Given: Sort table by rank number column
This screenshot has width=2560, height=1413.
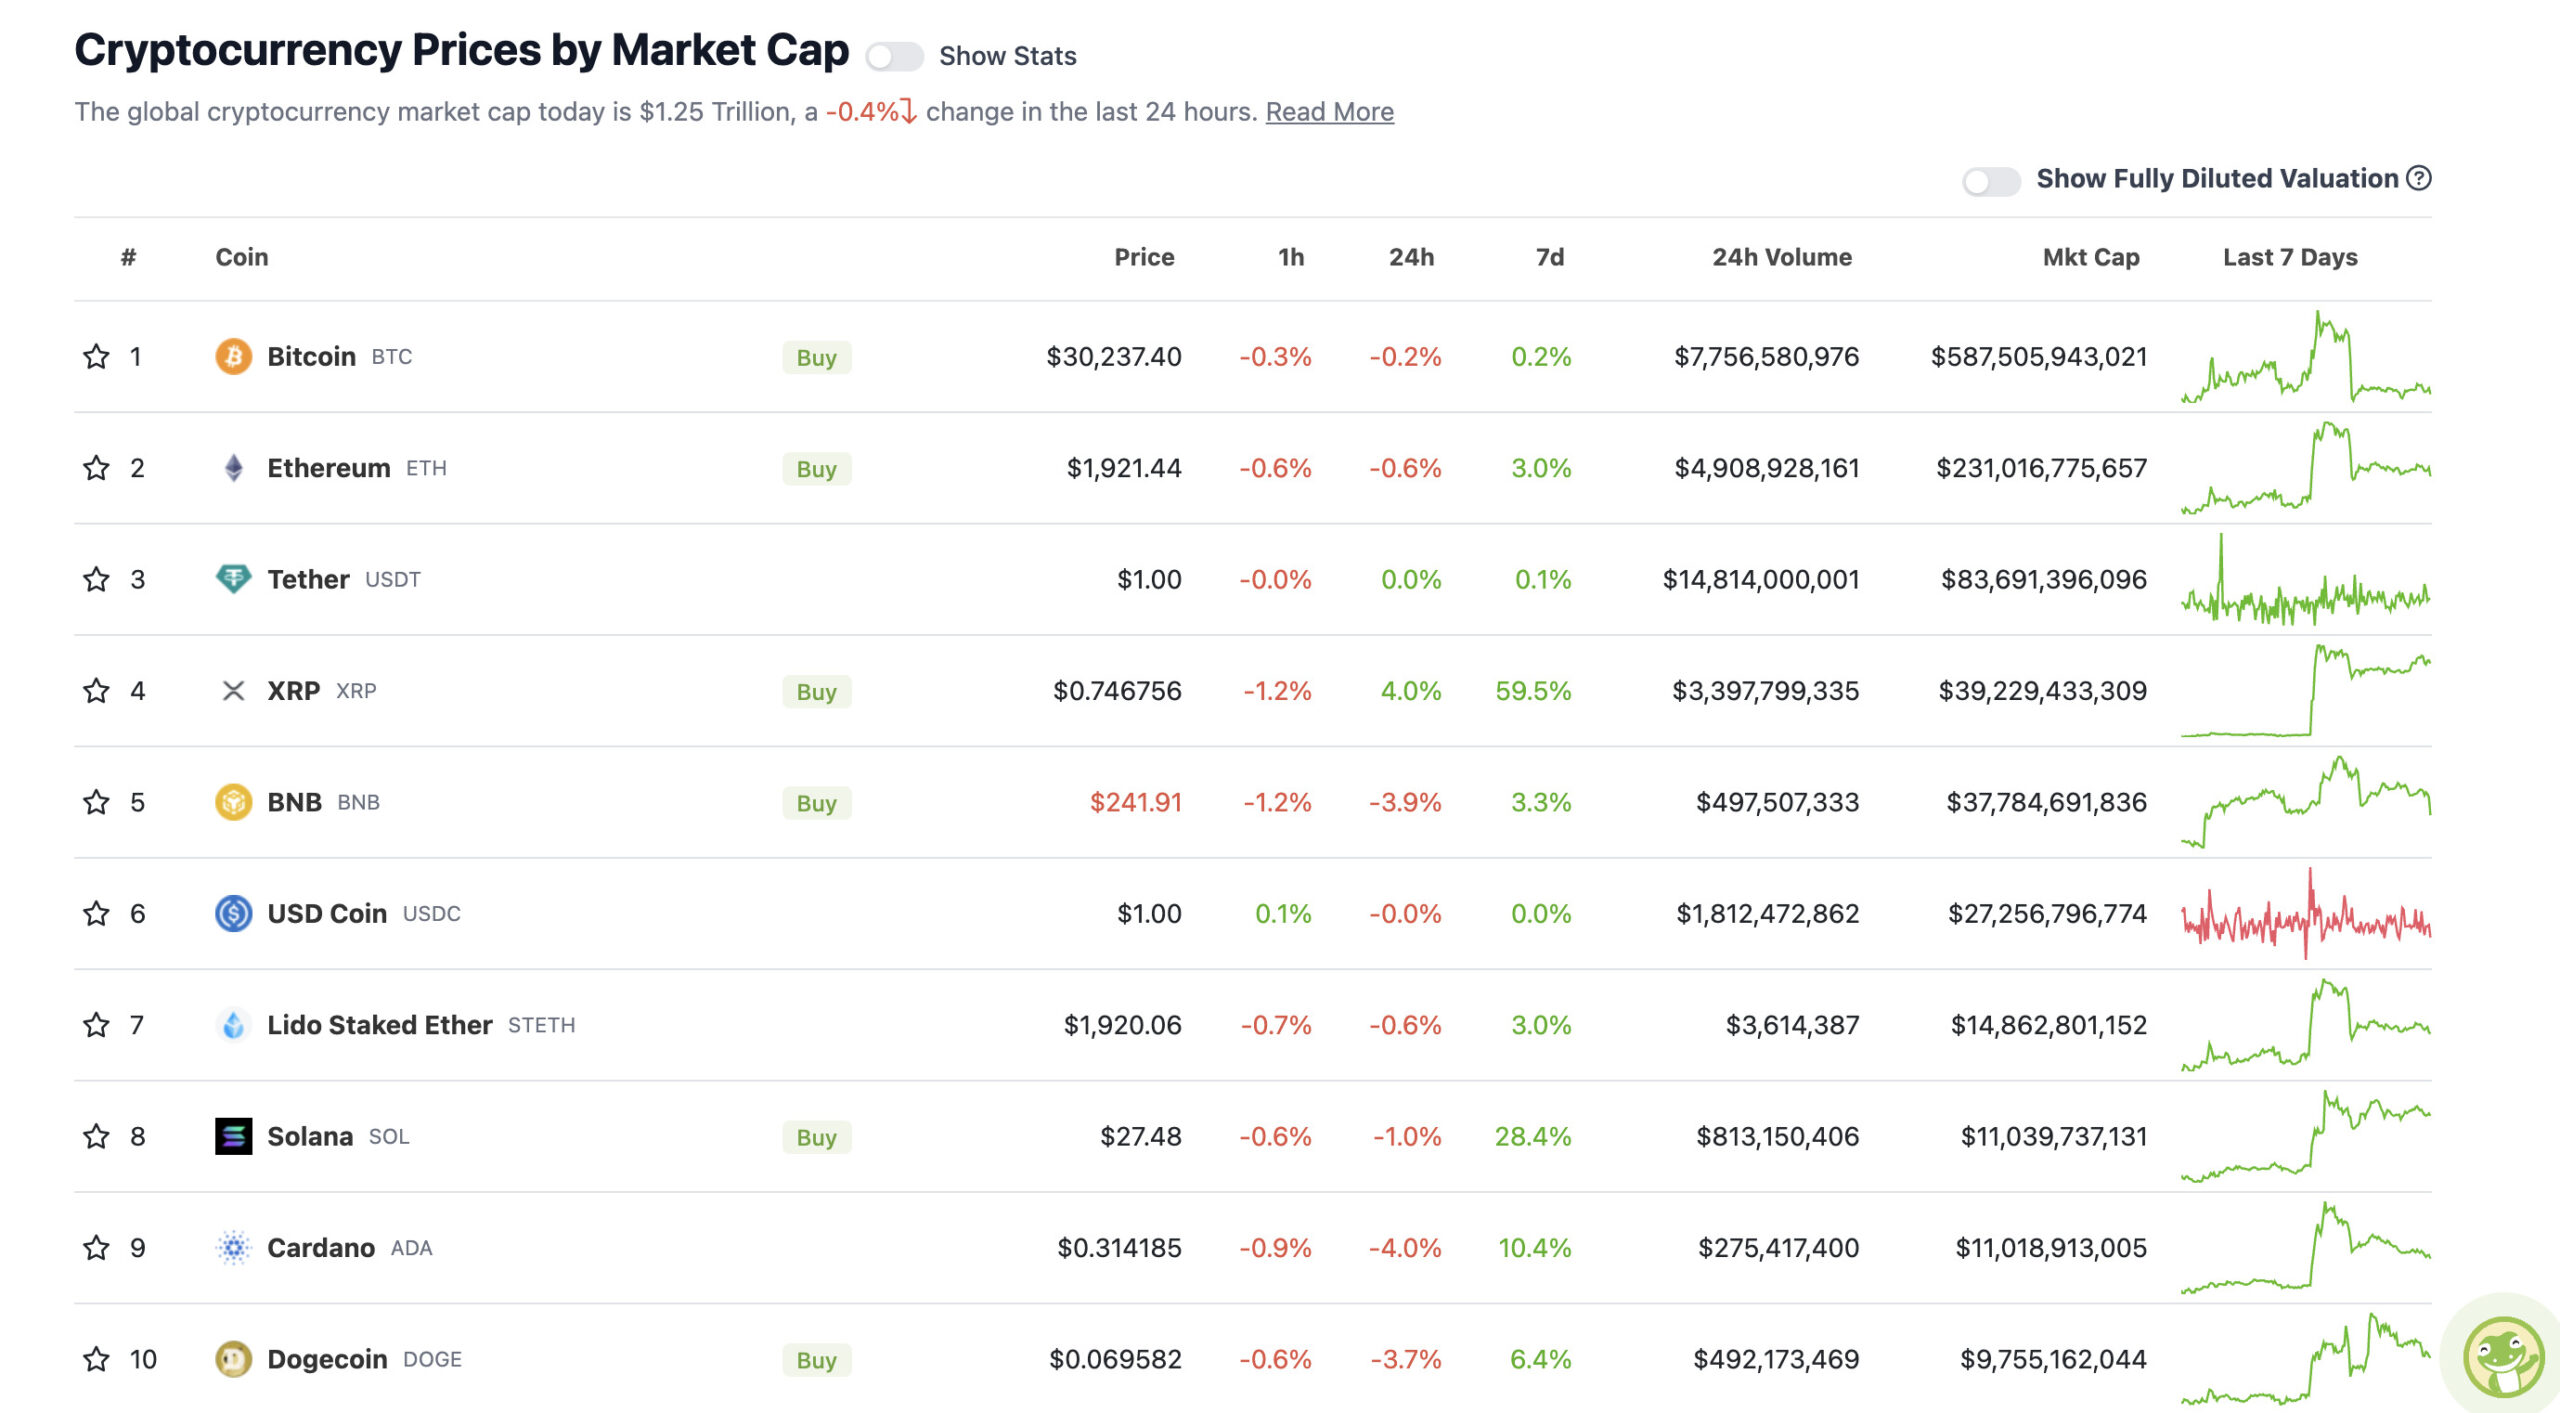Looking at the screenshot, I should pos(128,257).
